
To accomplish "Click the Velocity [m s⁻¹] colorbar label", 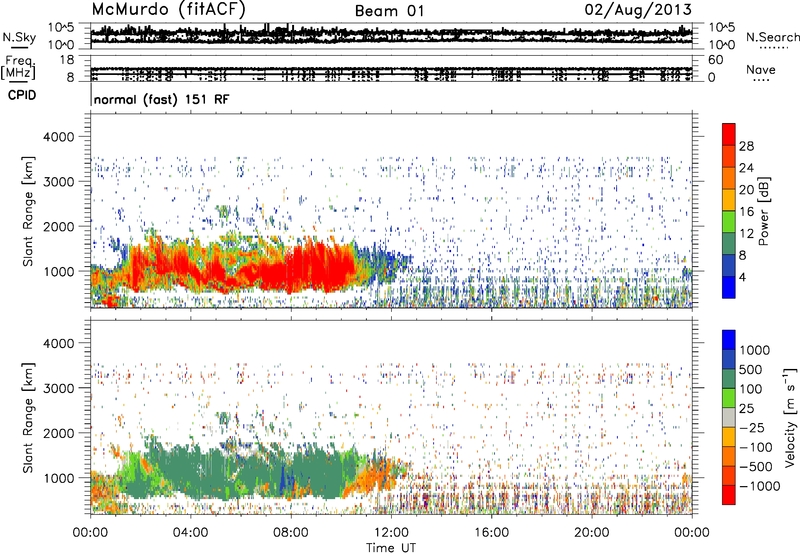I will pos(790,417).
